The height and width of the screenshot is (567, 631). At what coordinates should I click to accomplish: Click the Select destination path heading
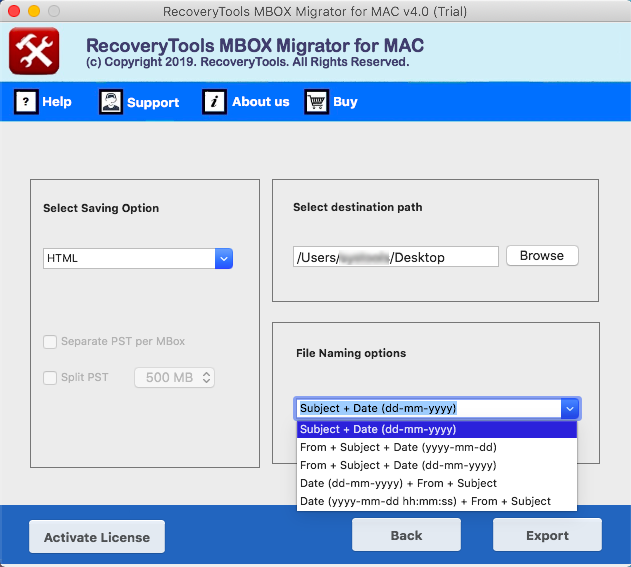358,207
